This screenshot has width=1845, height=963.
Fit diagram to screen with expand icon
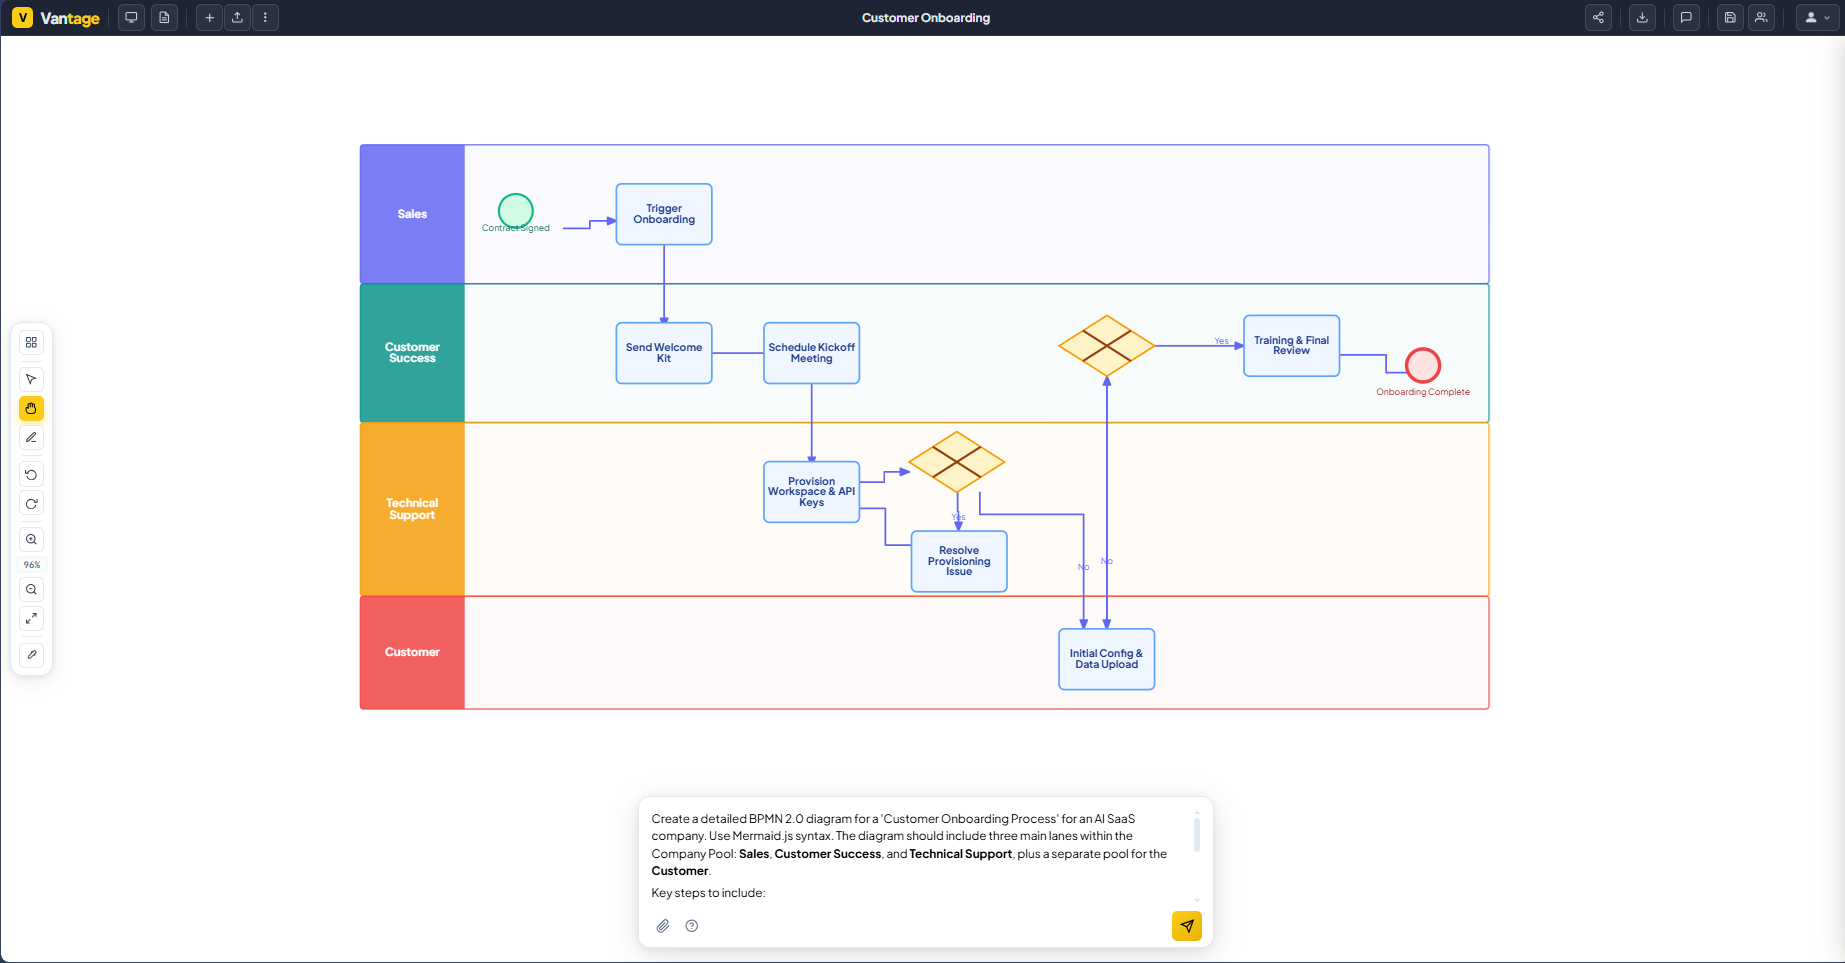(31, 618)
